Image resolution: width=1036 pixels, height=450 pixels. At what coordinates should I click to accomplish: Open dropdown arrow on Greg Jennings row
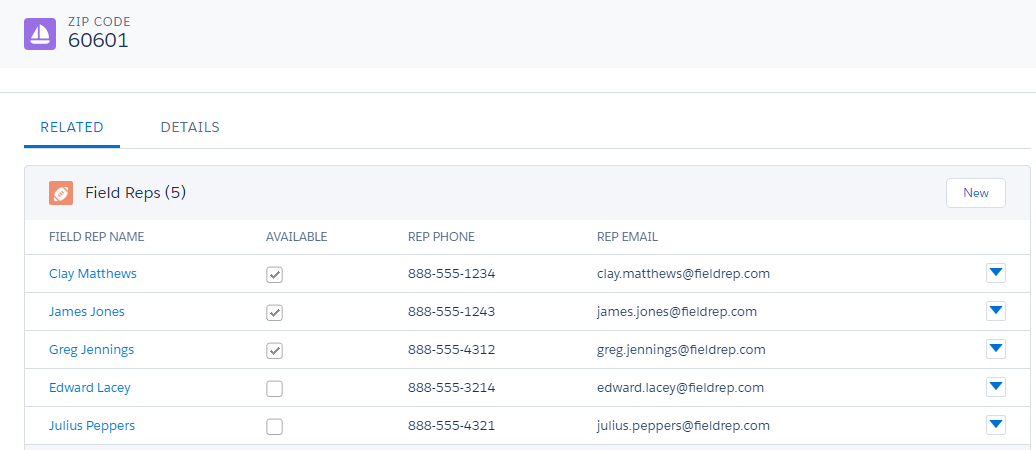coord(996,349)
